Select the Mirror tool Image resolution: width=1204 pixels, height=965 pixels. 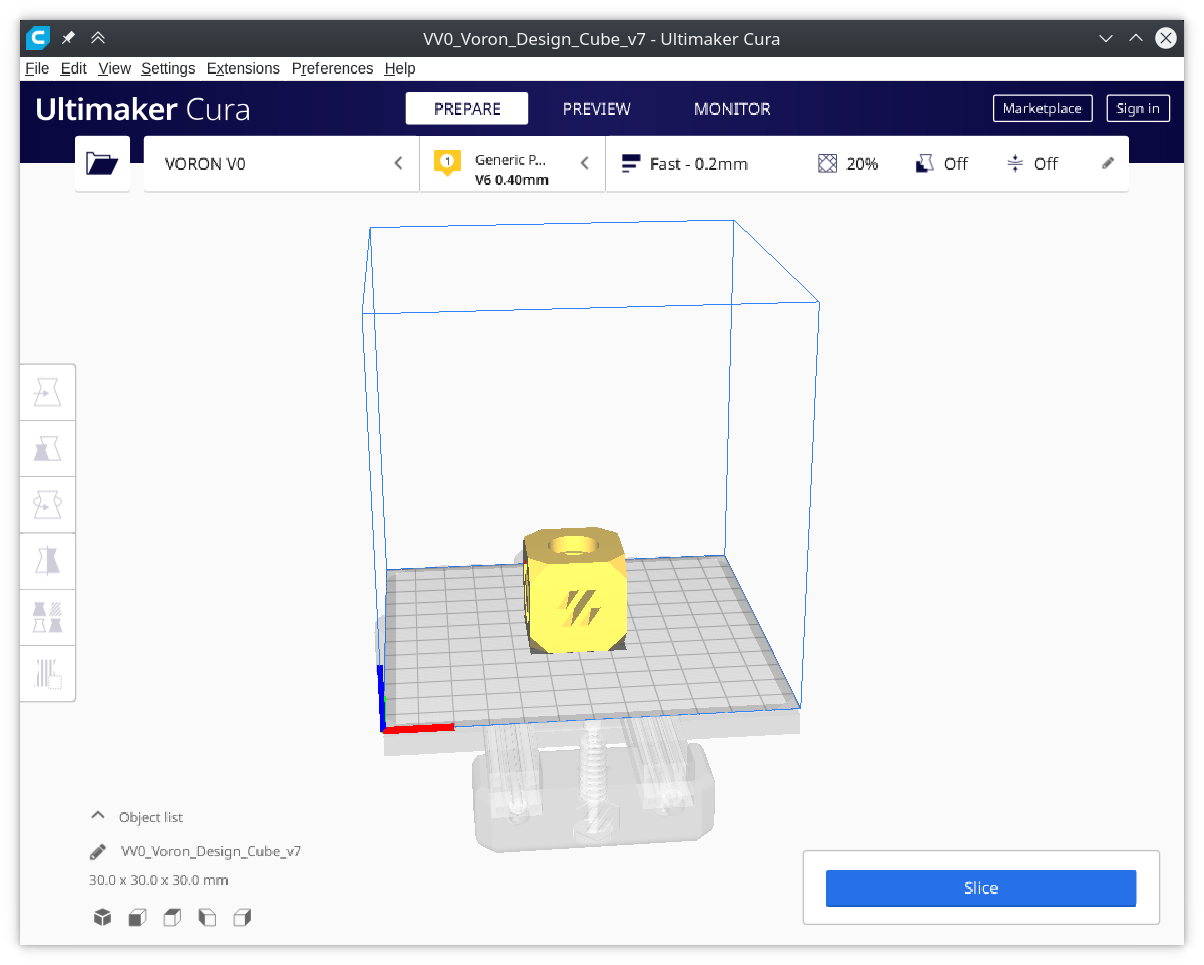coord(47,560)
